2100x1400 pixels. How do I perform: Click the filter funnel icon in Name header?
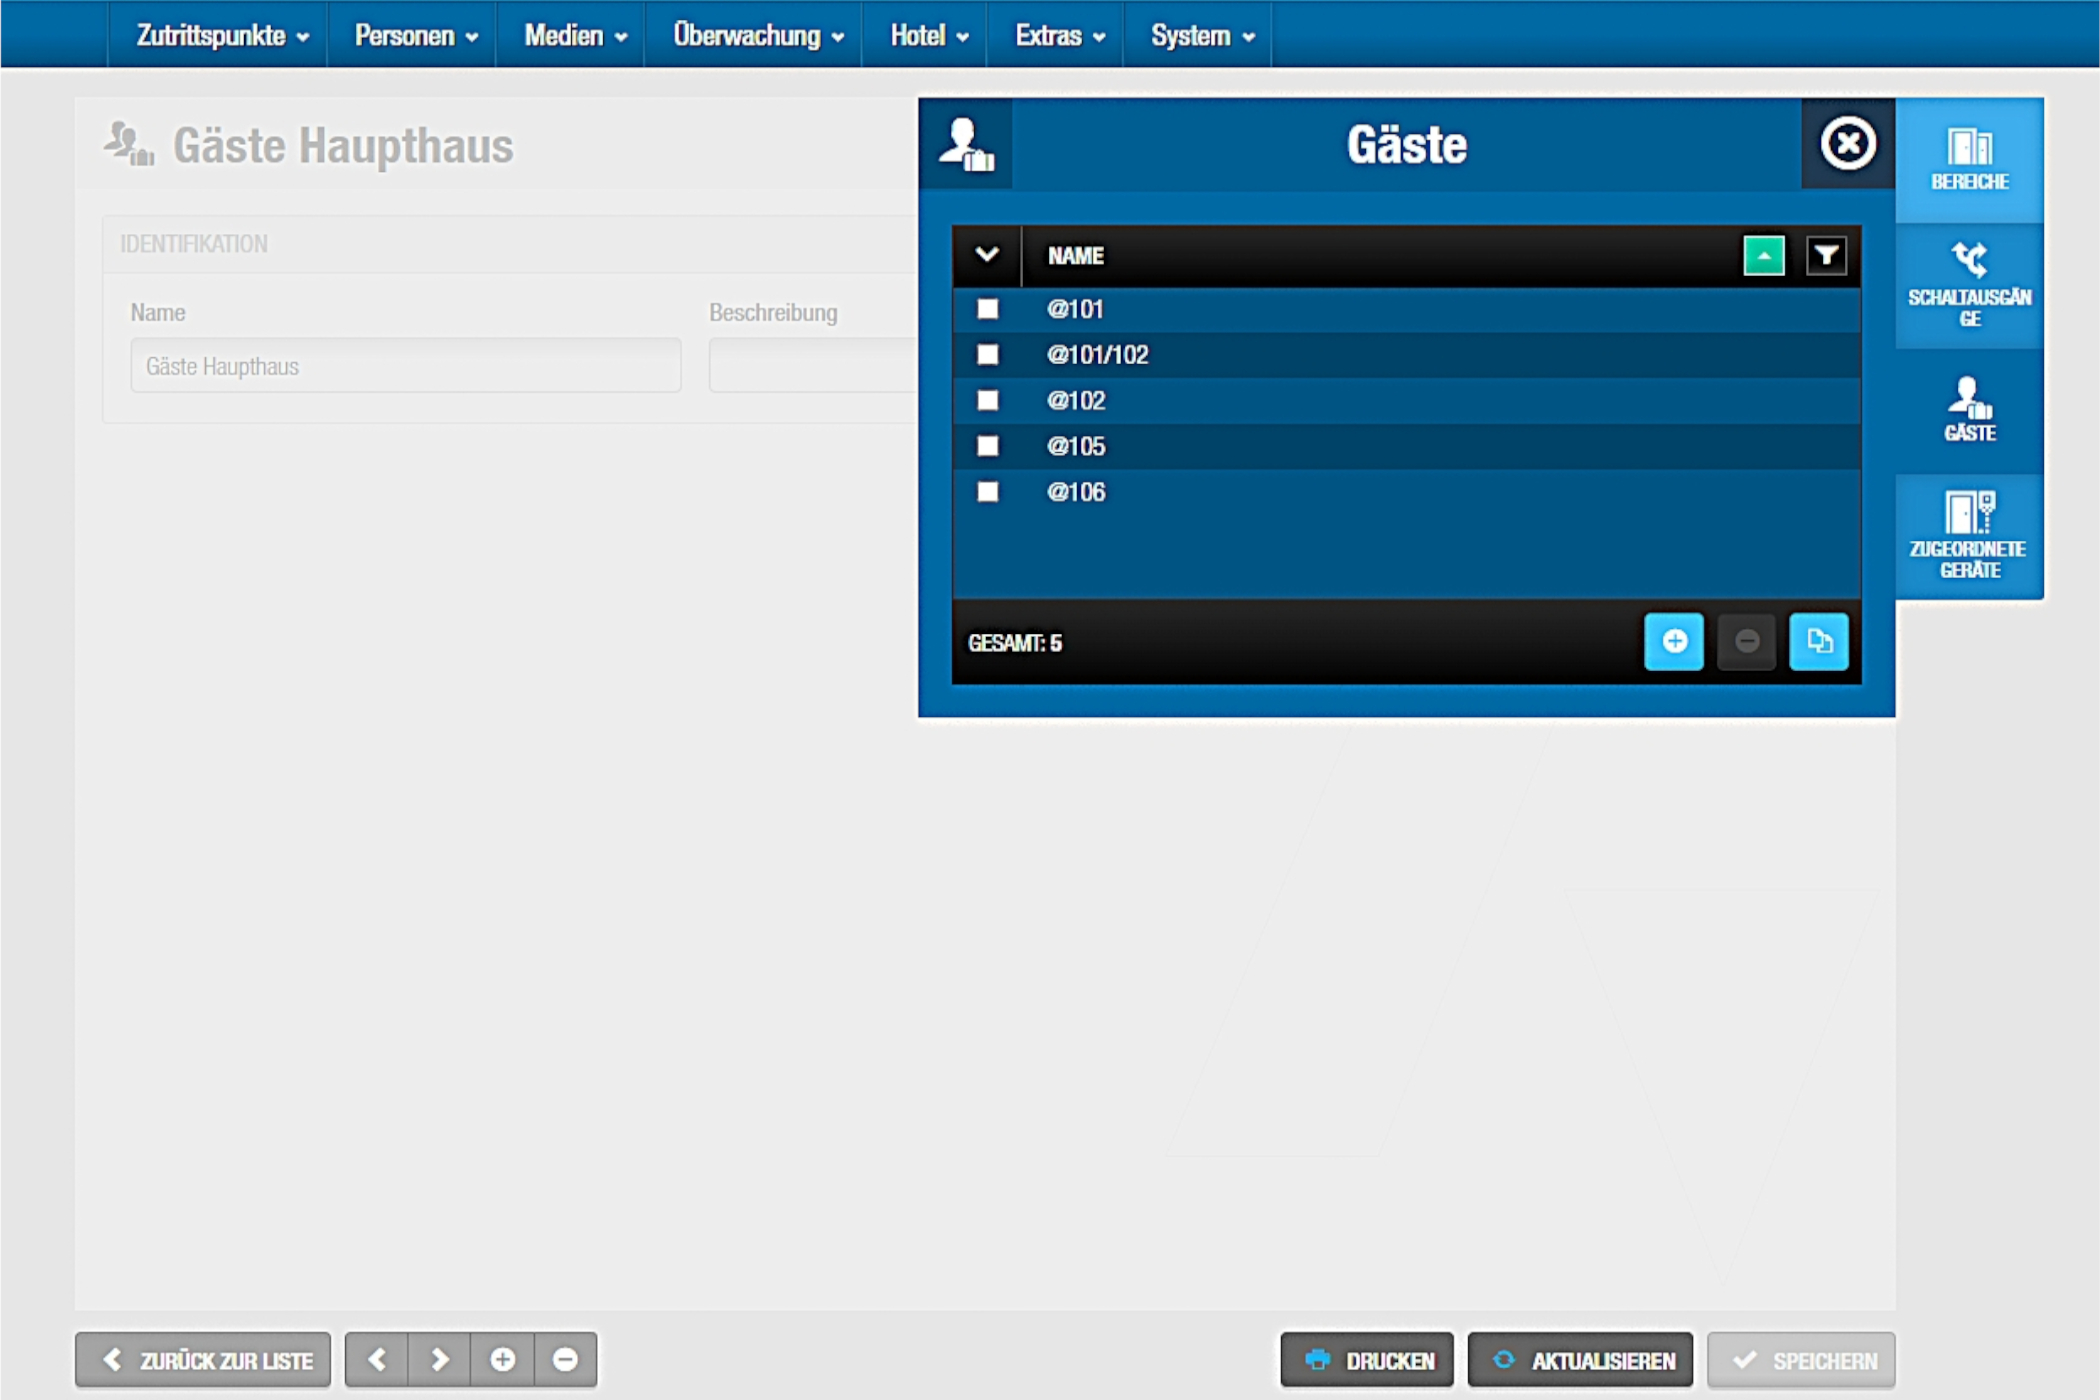pyautogui.click(x=1826, y=256)
